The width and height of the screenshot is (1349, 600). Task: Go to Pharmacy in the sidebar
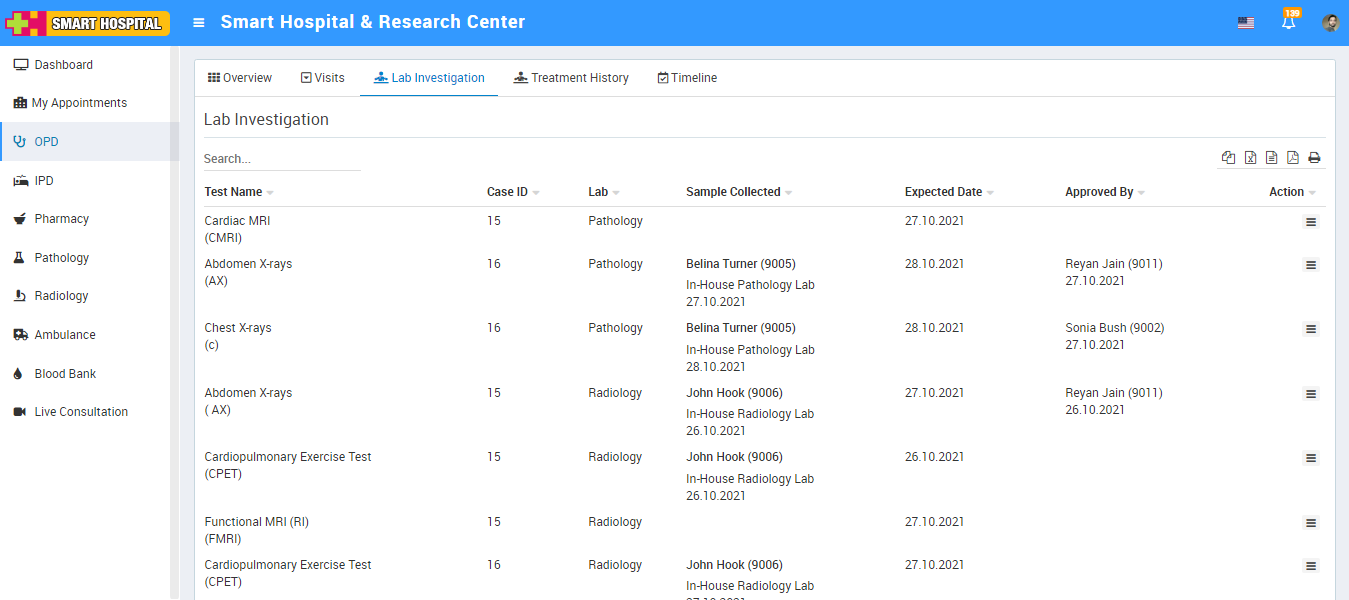pyautogui.click(x=61, y=219)
